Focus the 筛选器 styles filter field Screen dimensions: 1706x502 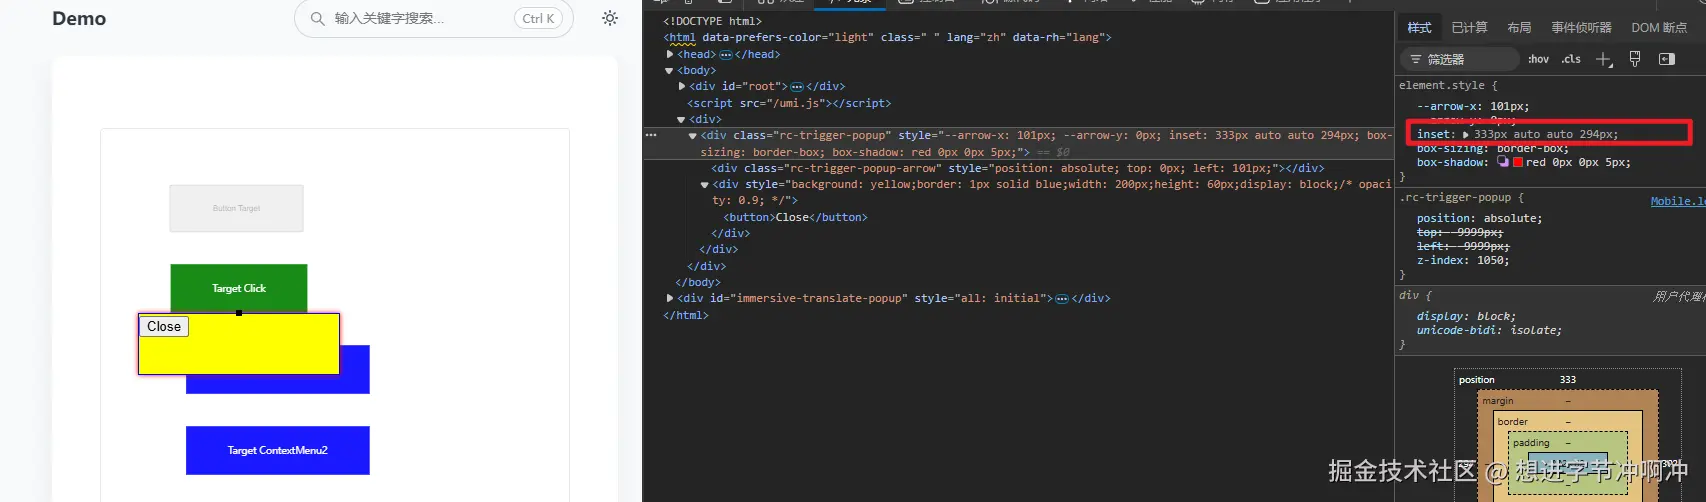click(x=1460, y=60)
